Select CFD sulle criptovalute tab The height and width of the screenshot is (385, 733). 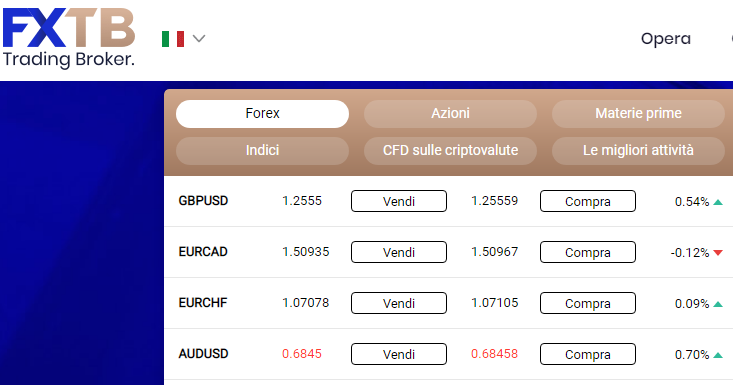[x=450, y=150]
